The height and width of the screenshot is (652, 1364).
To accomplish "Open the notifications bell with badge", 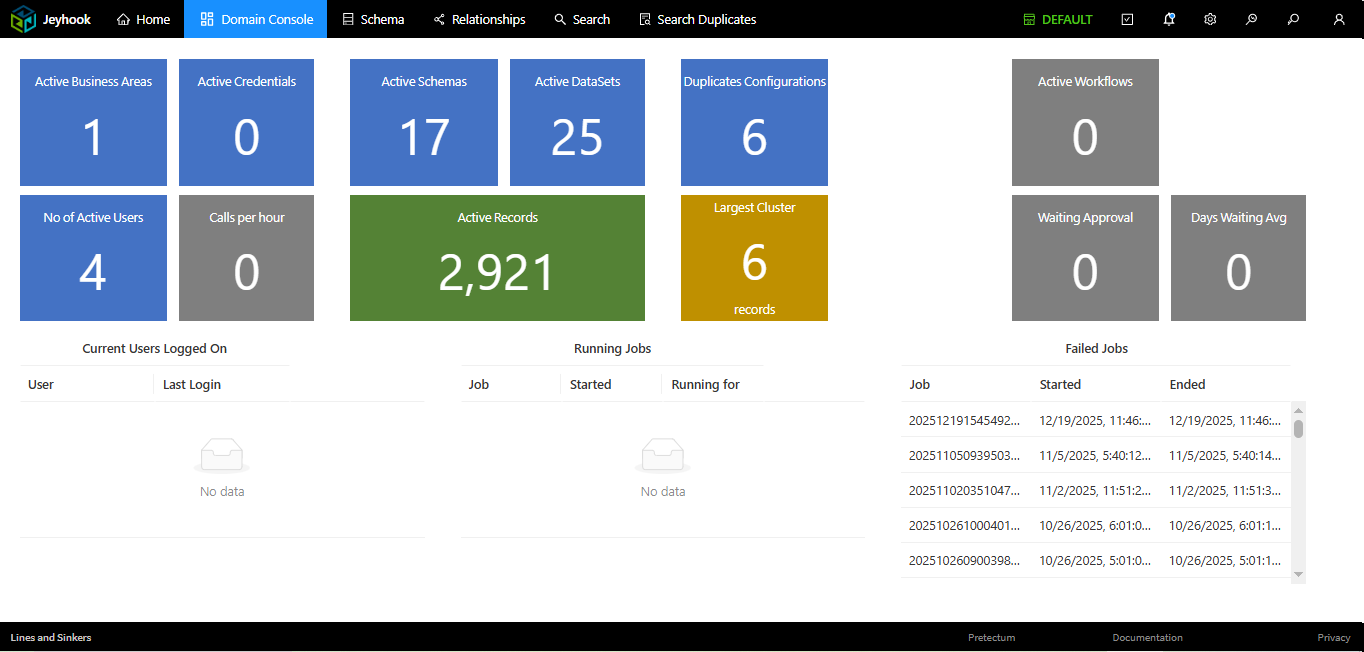I will (x=1169, y=18).
